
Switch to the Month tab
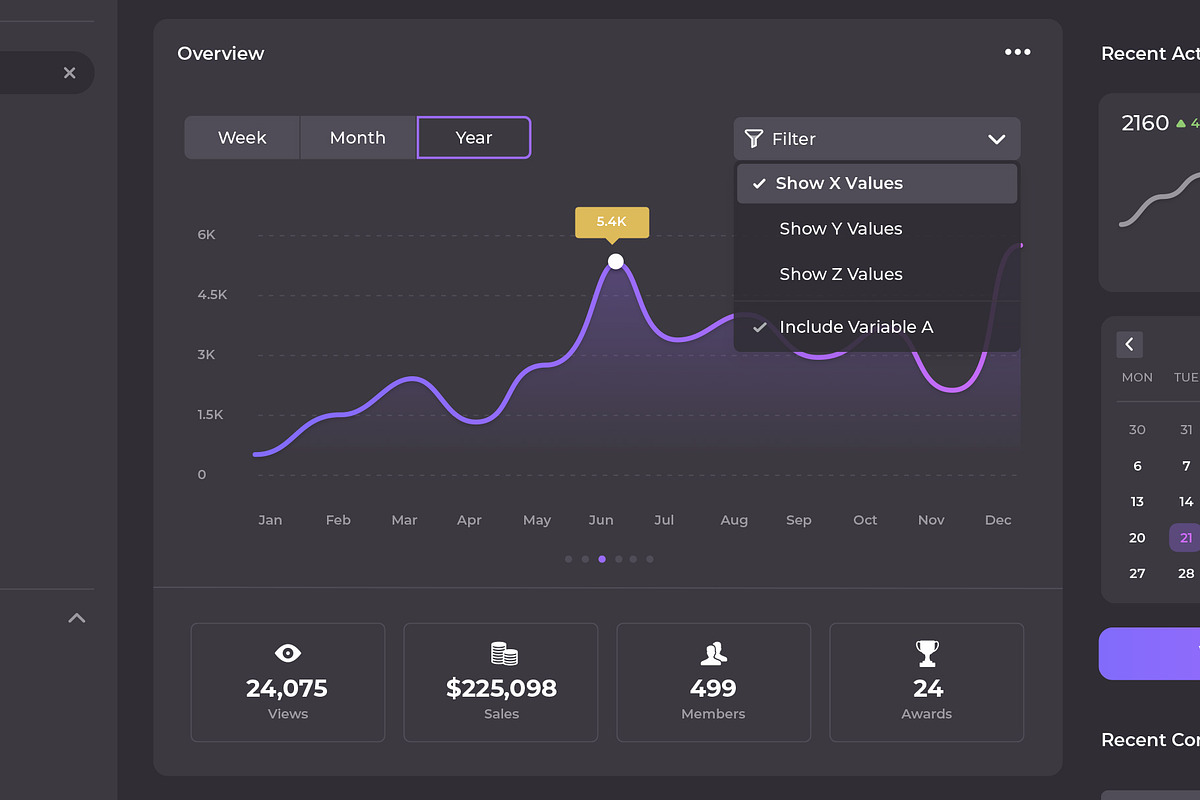[357, 137]
